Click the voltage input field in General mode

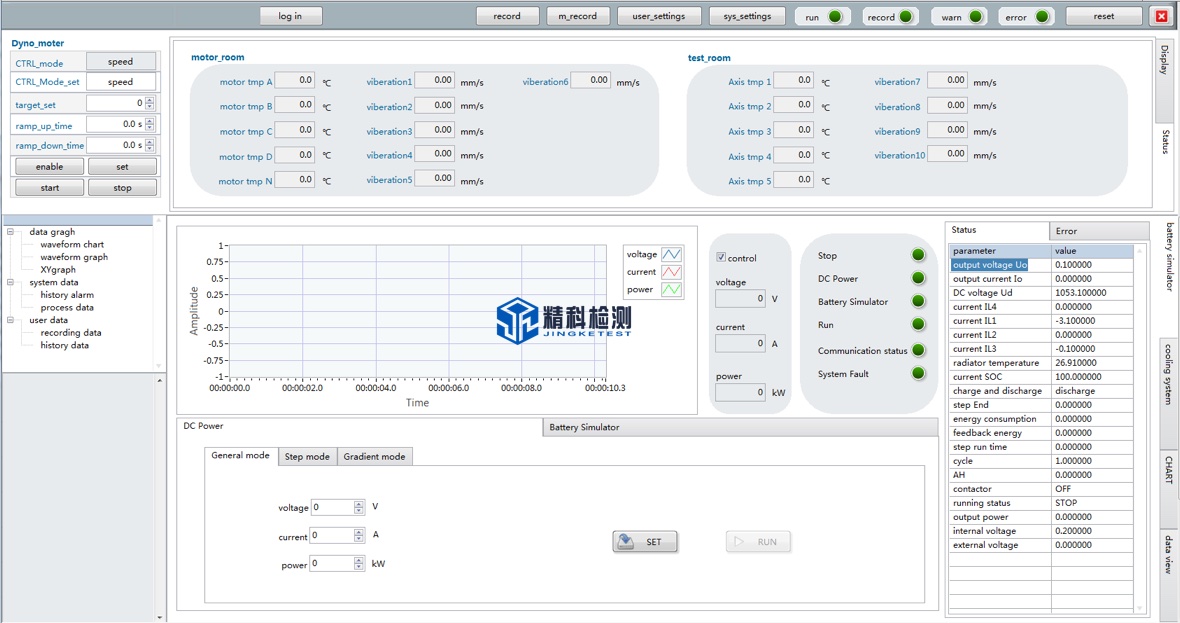332,508
